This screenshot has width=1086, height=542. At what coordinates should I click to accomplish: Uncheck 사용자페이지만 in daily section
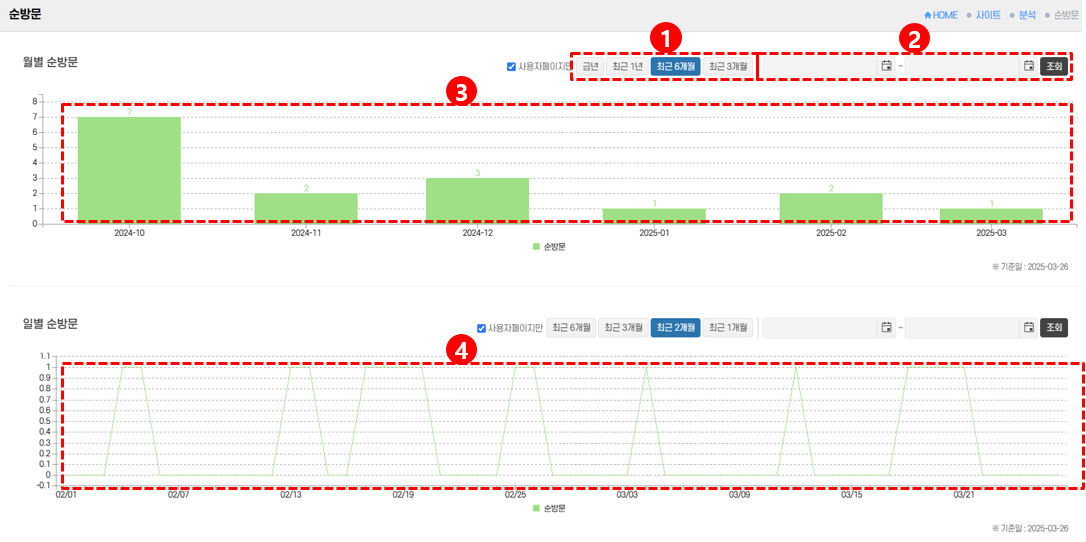pyautogui.click(x=482, y=328)
